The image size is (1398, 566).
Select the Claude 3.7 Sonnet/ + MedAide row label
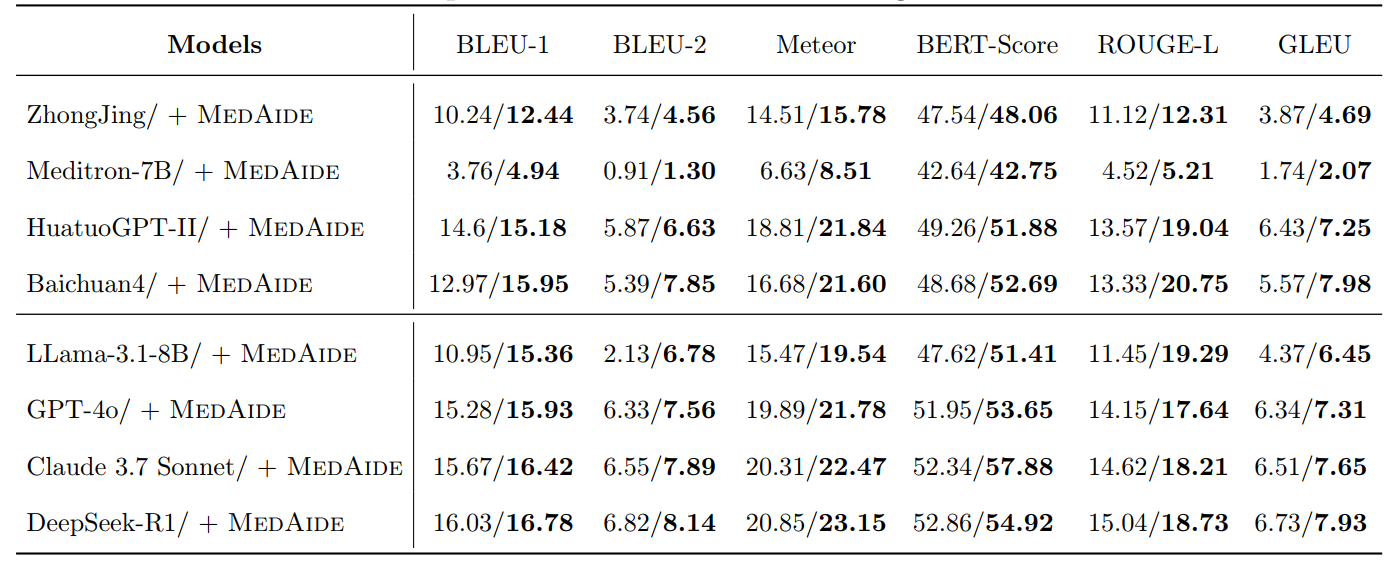(x=215, y=467)
